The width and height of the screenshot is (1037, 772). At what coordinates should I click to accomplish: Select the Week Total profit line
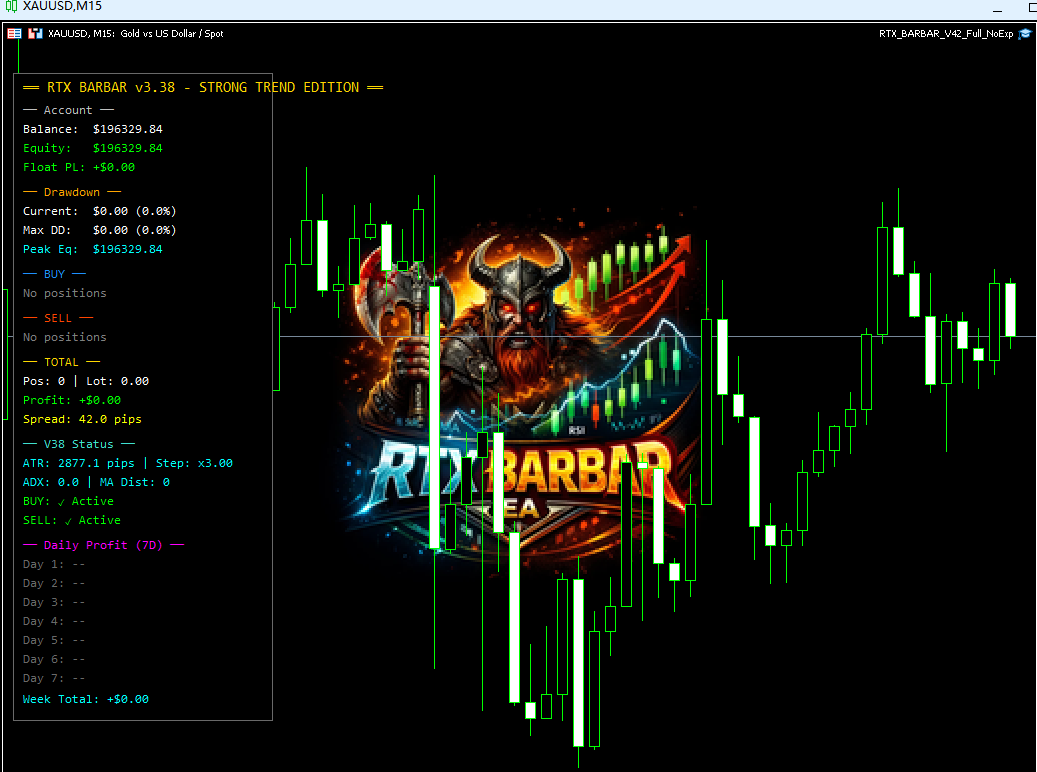[x=85, y=699]
